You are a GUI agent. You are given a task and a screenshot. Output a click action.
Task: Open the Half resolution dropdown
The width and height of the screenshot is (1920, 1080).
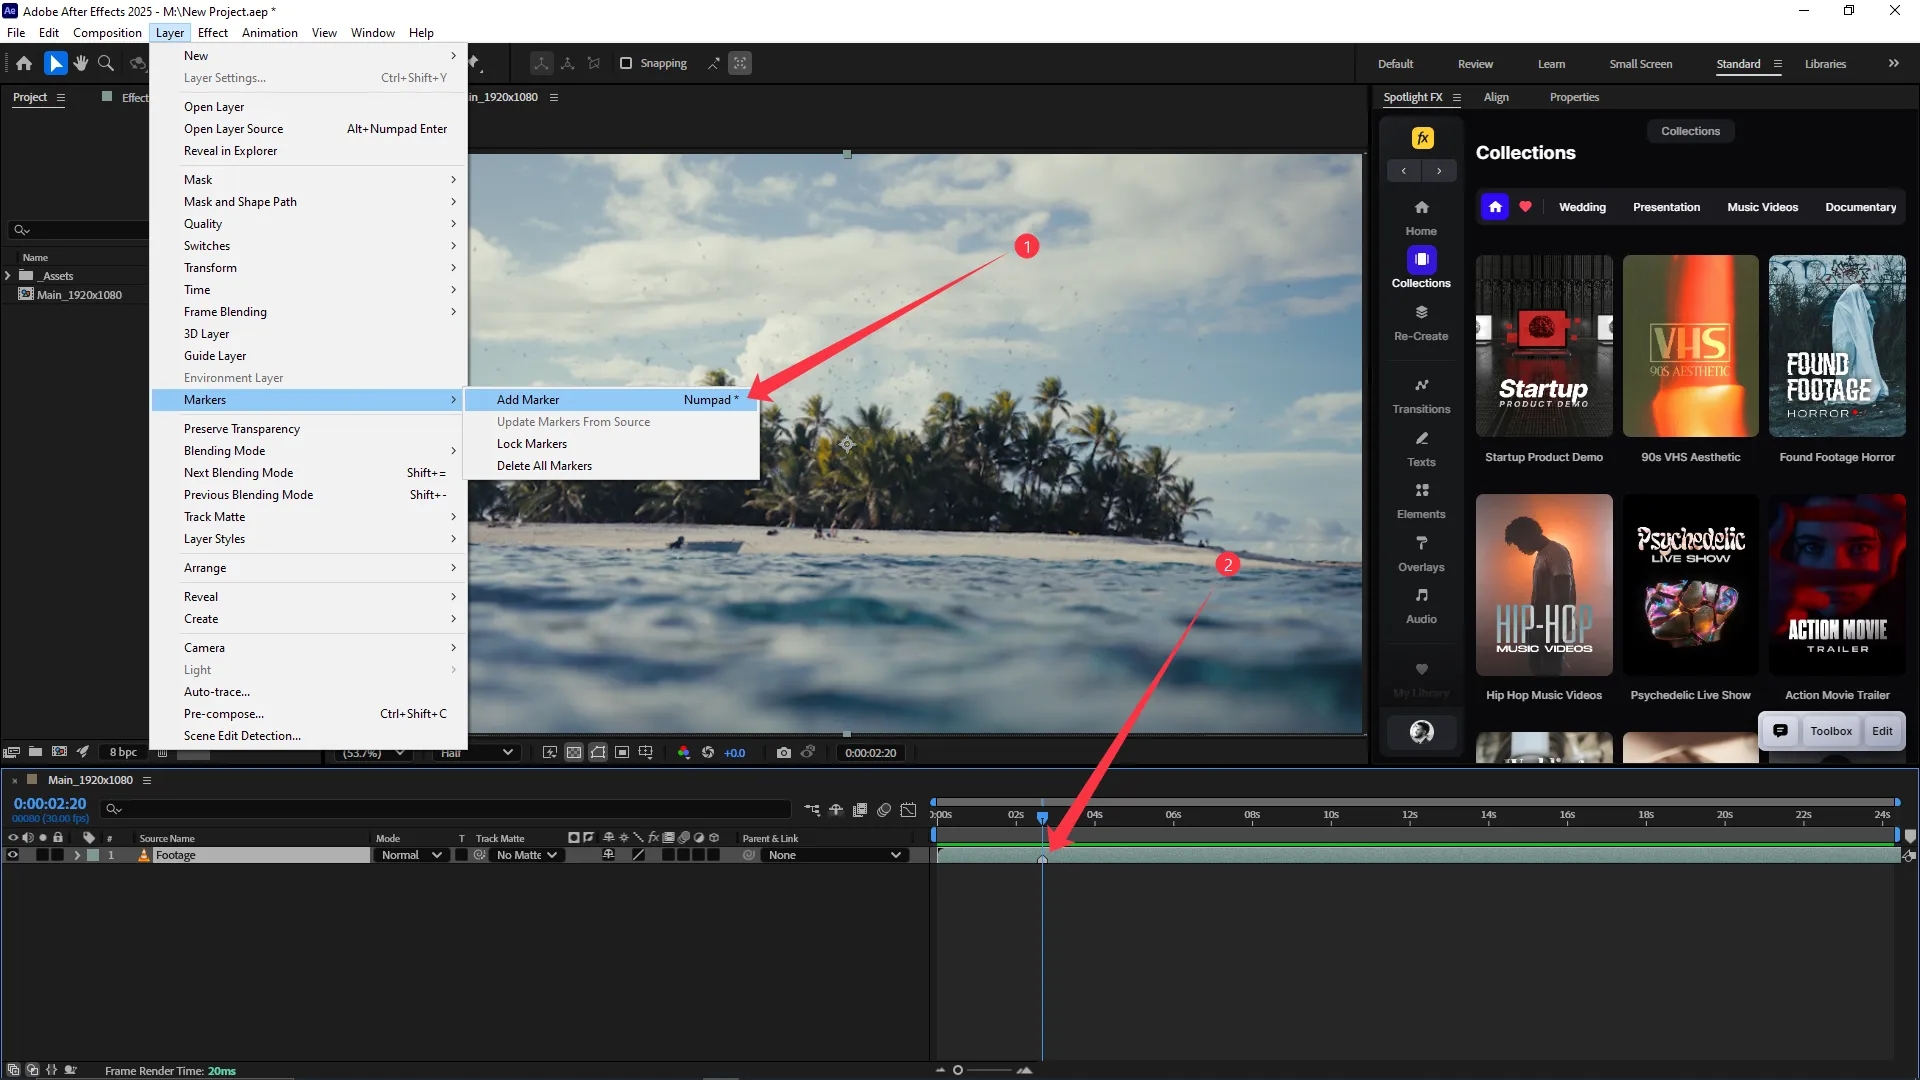click(476, 752)
